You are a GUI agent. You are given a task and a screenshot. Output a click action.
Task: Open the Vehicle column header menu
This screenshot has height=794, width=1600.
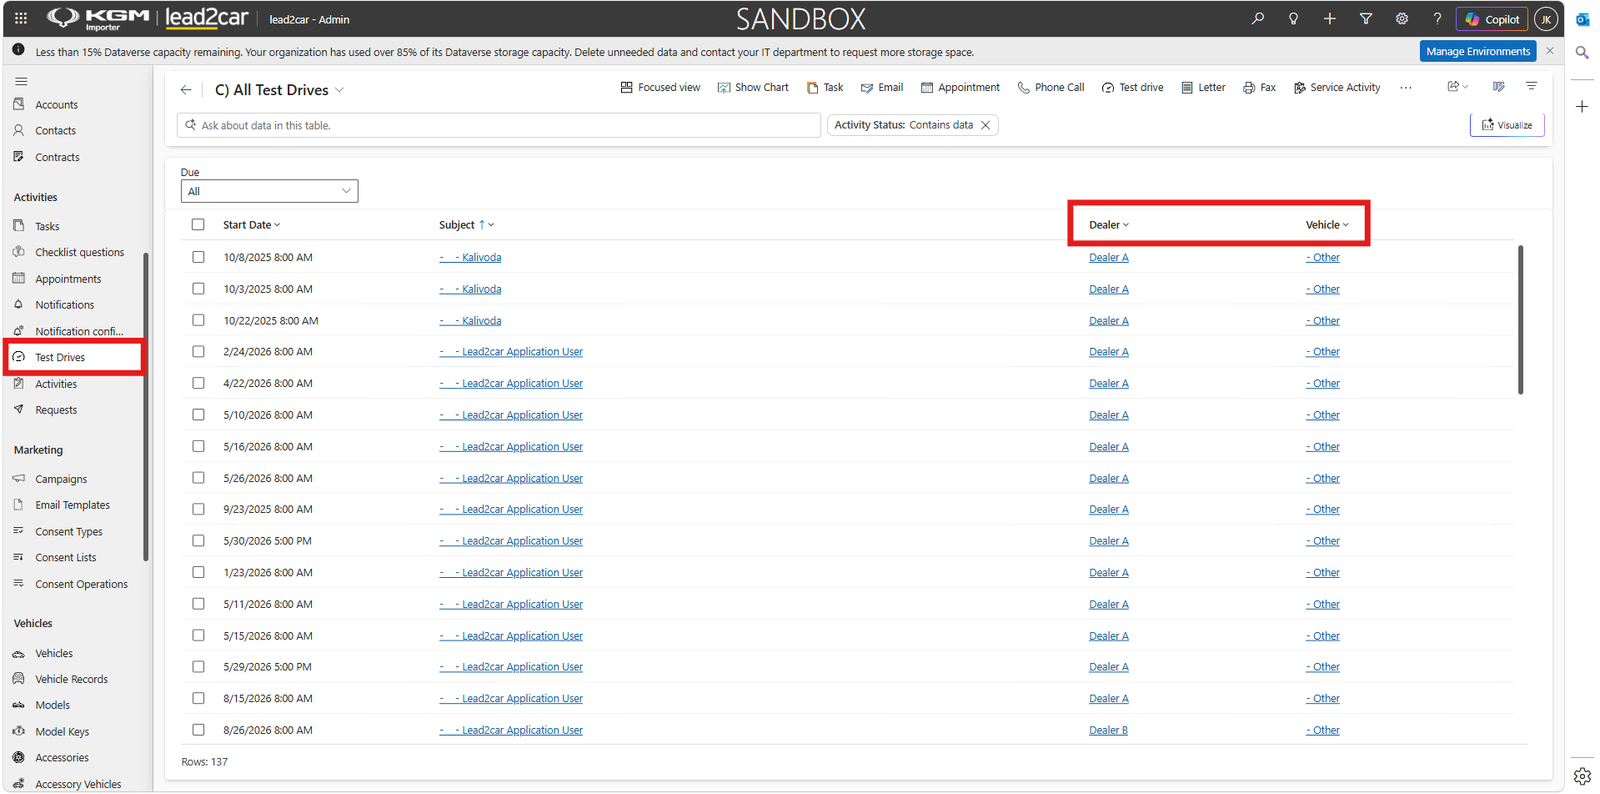pyautogui.click(x=1327, y=225)
